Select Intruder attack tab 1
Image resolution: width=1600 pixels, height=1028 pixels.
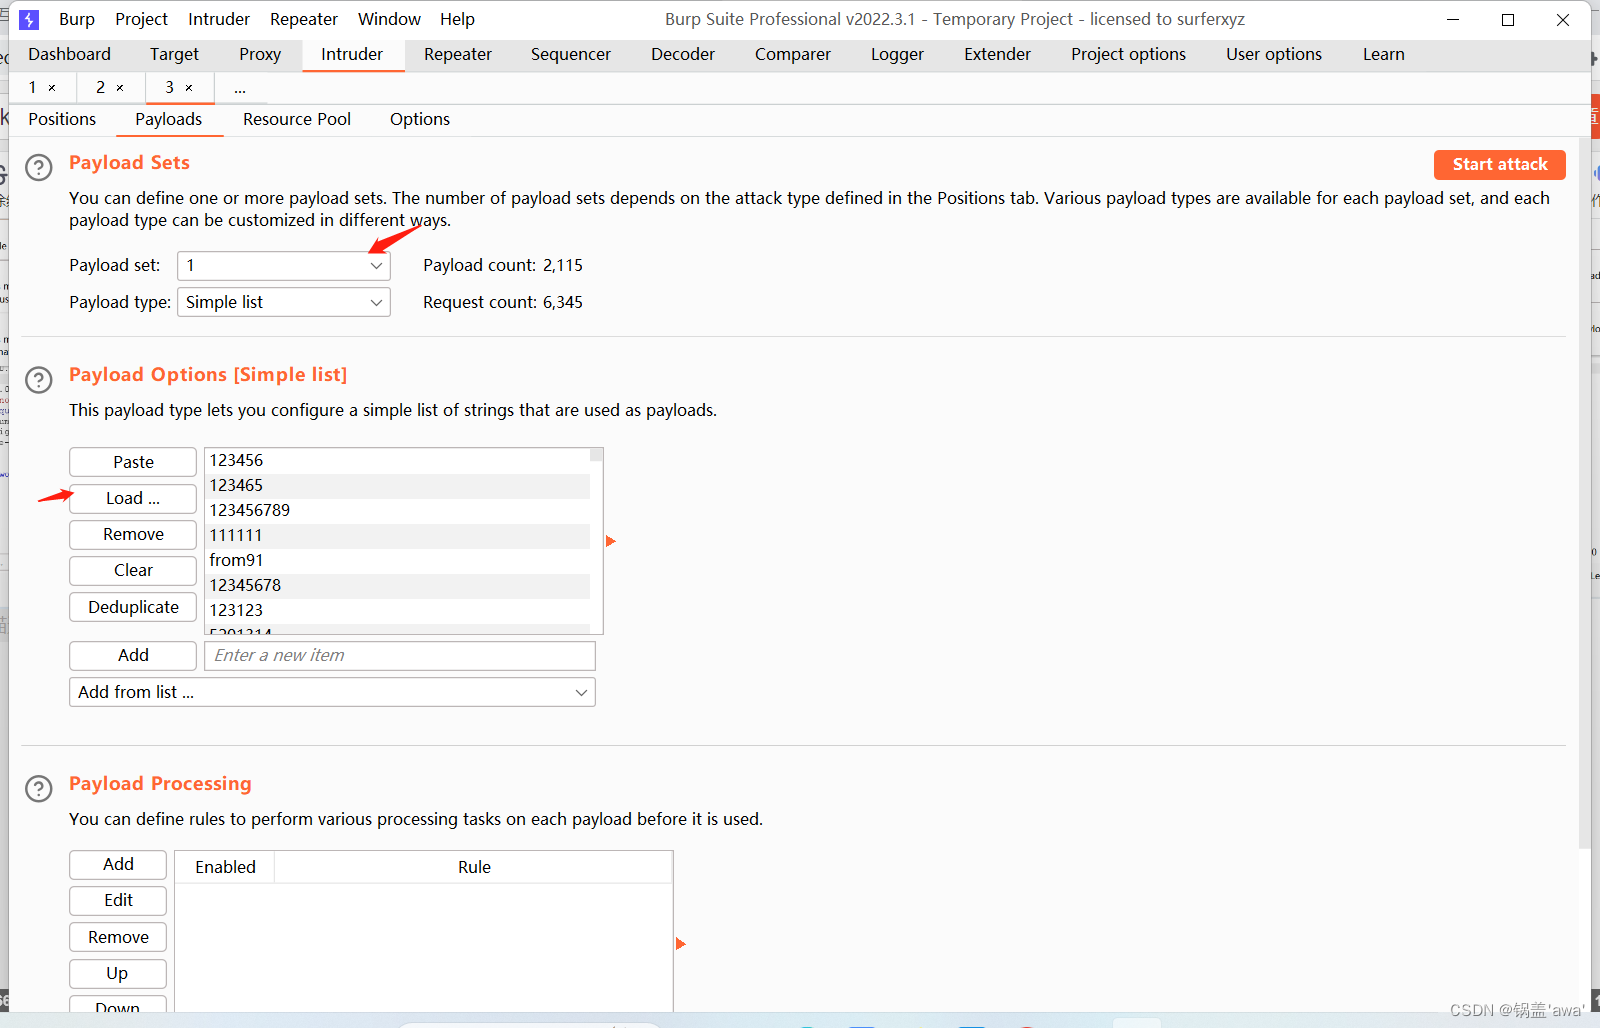pyautogui.click(x=33, y=88)
